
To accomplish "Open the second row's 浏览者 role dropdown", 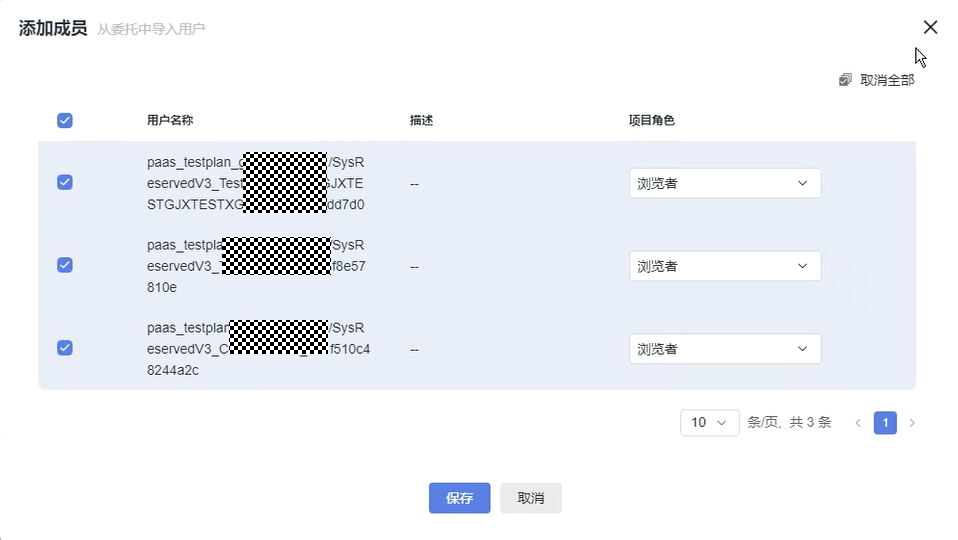I will point(725,266).
